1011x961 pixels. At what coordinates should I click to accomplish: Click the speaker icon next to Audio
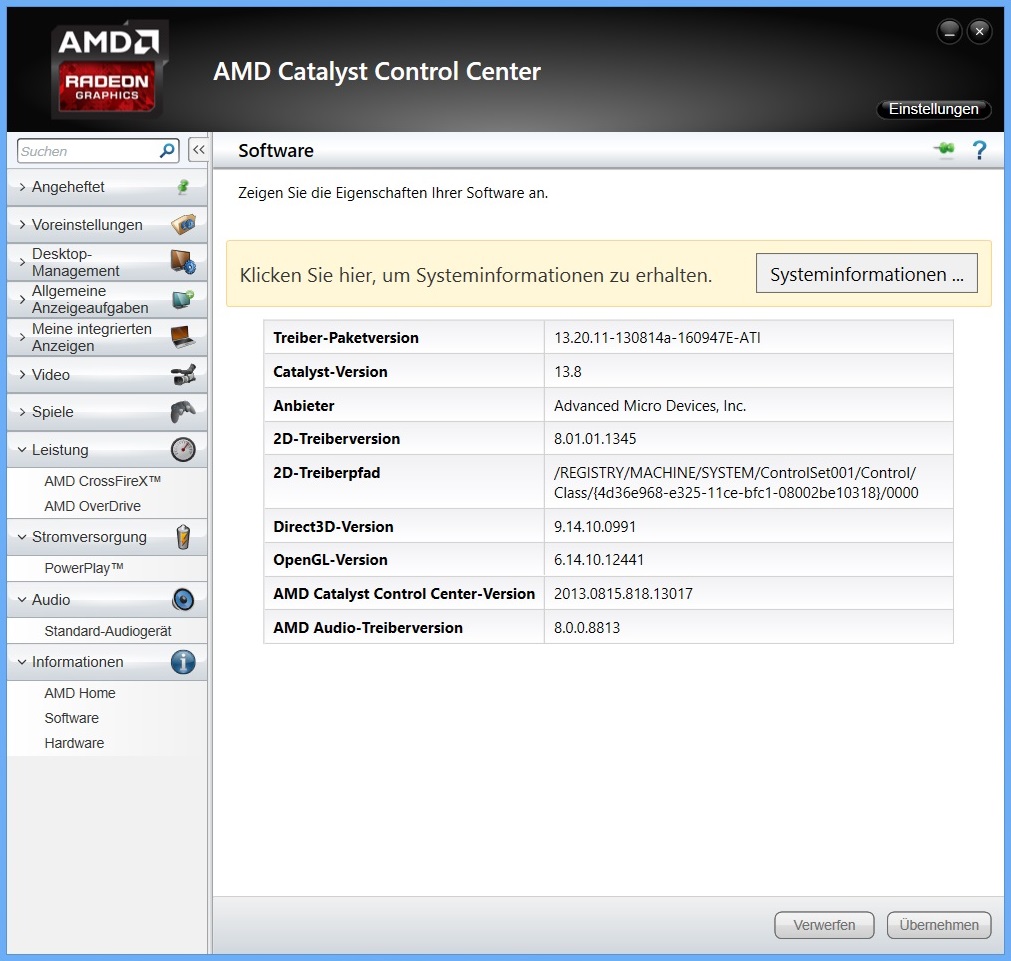point(183,600)
